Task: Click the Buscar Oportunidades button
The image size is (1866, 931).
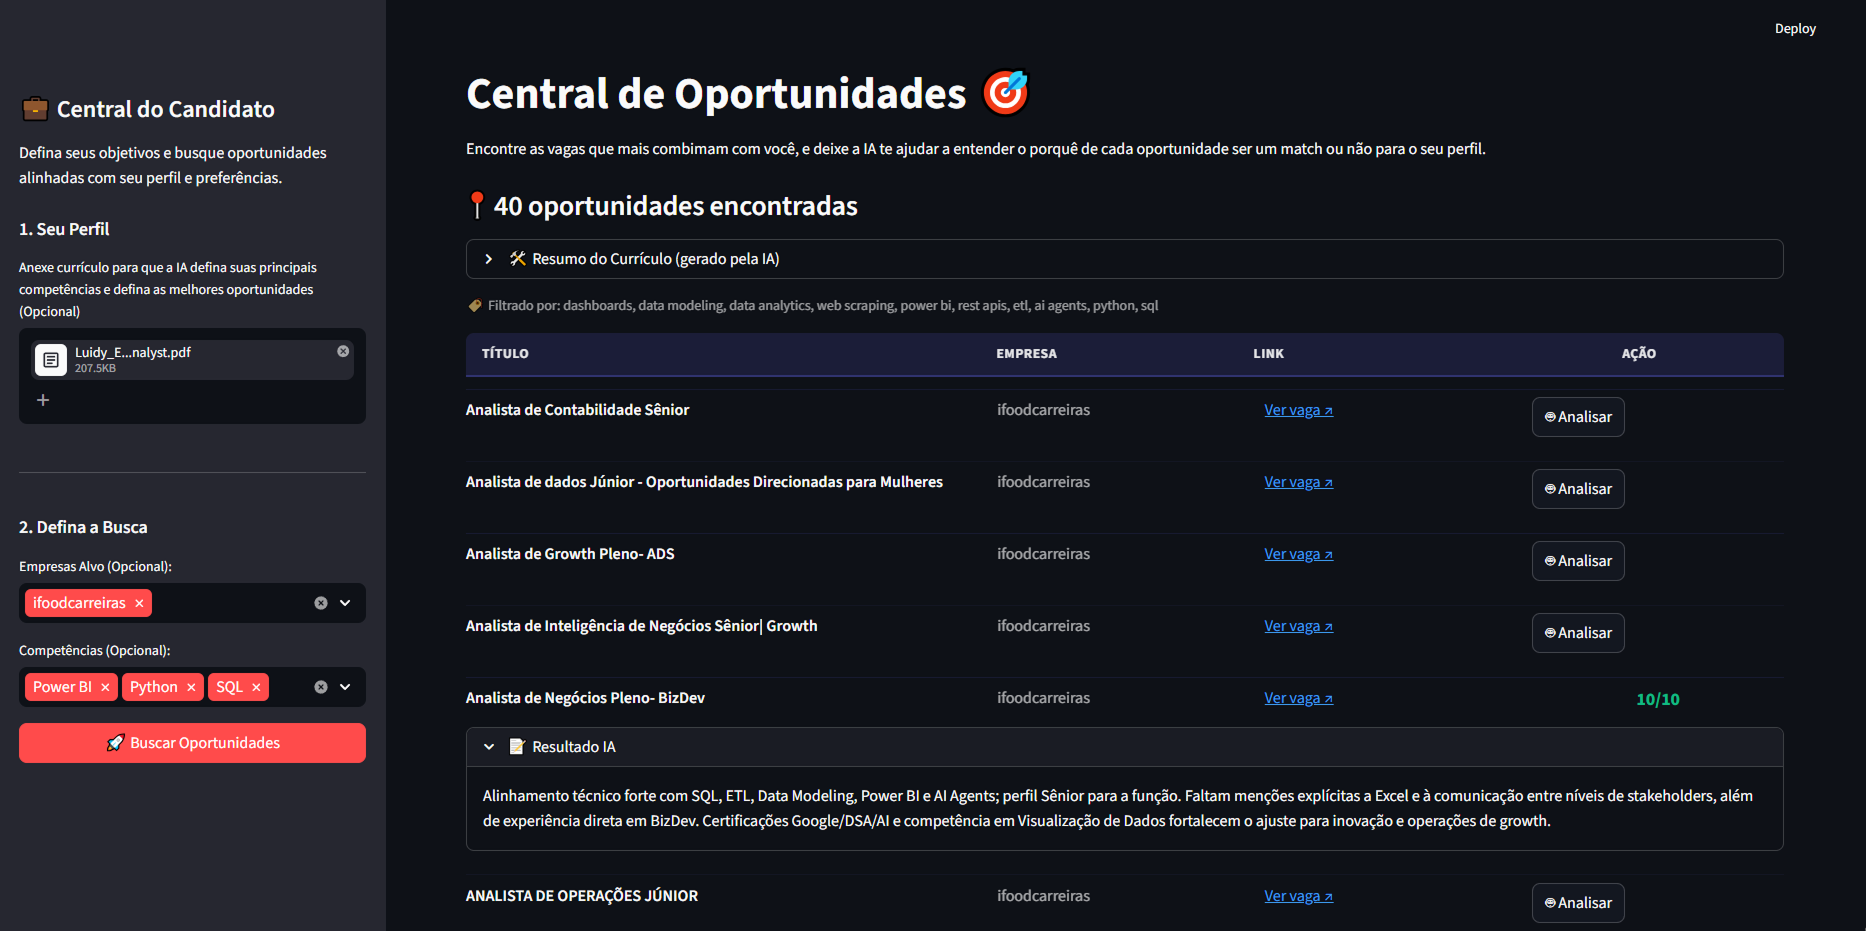Action: click(192, 742)
